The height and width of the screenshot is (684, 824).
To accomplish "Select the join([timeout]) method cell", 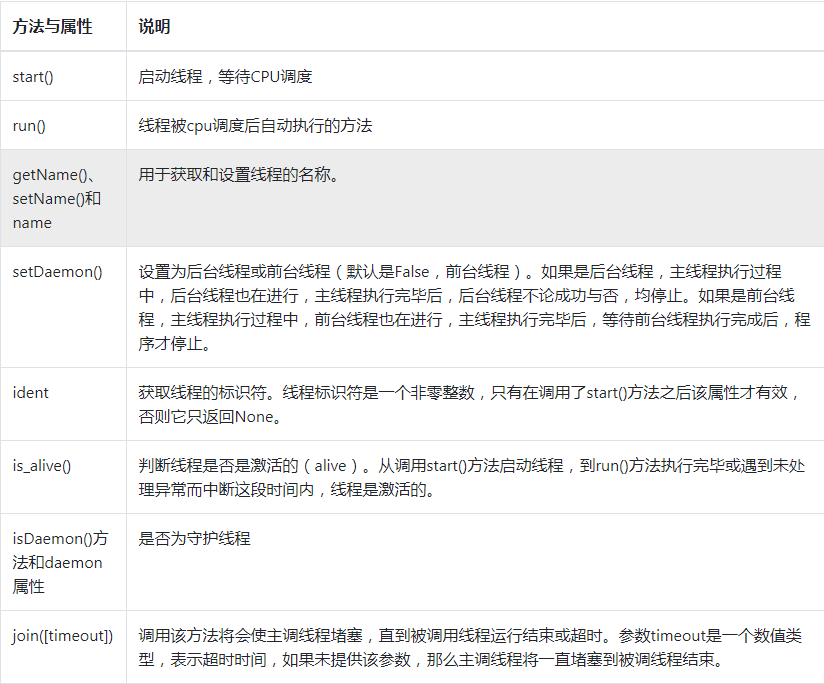I will tap(62, 636).
